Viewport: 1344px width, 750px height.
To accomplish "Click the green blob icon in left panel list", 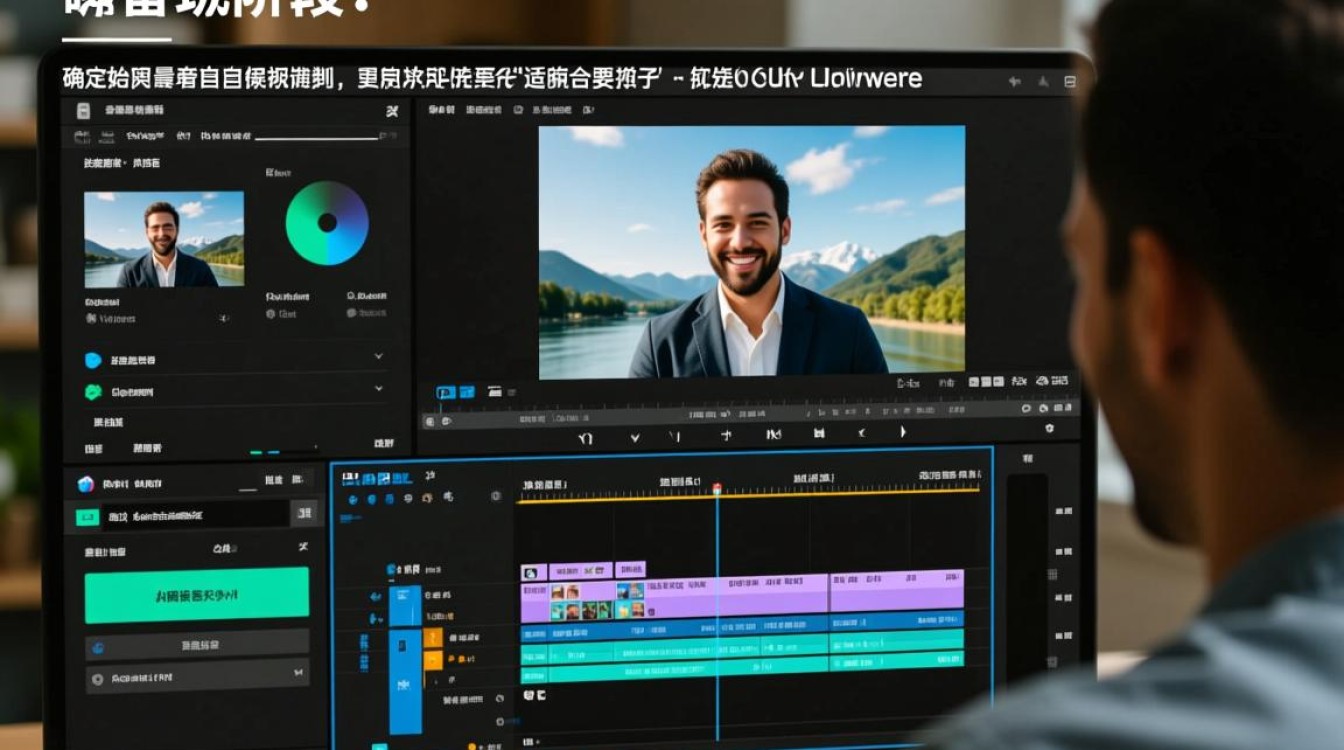I will tap(94, 392).
